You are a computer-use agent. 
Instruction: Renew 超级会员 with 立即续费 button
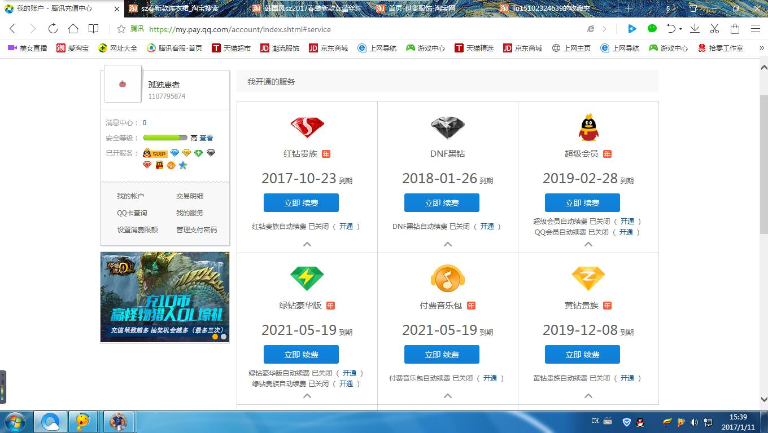(582, 203)
